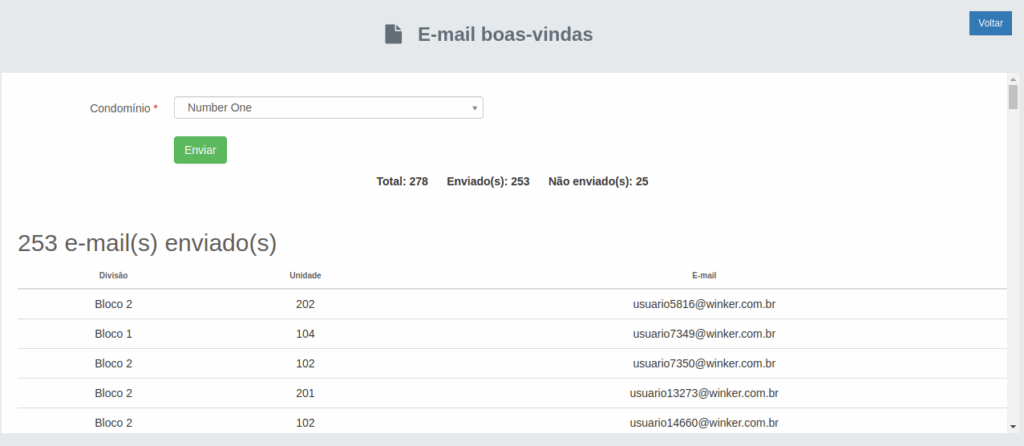Click the 253 e-mail(s) enviado(s) heading
This screenshot has width=1024, height=446.
pos(147,244)
